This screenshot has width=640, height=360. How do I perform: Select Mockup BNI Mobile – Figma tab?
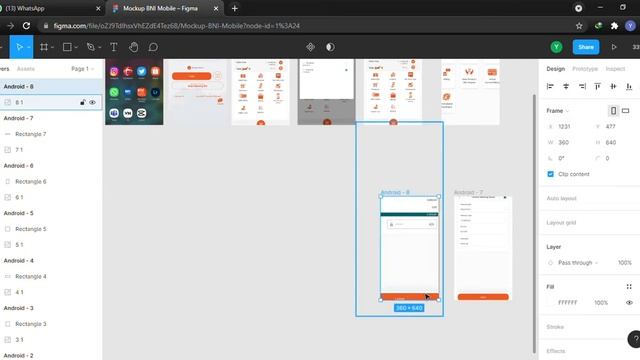(x=165, y=8)
